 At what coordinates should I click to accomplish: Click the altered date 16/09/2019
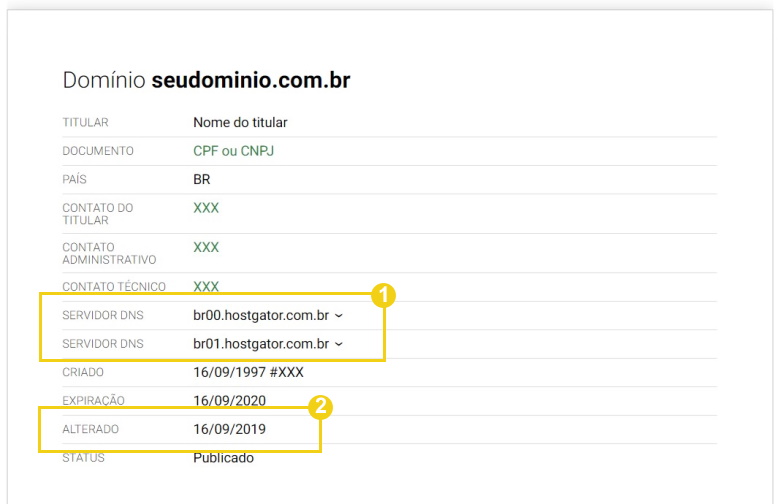tap(229, 429)
